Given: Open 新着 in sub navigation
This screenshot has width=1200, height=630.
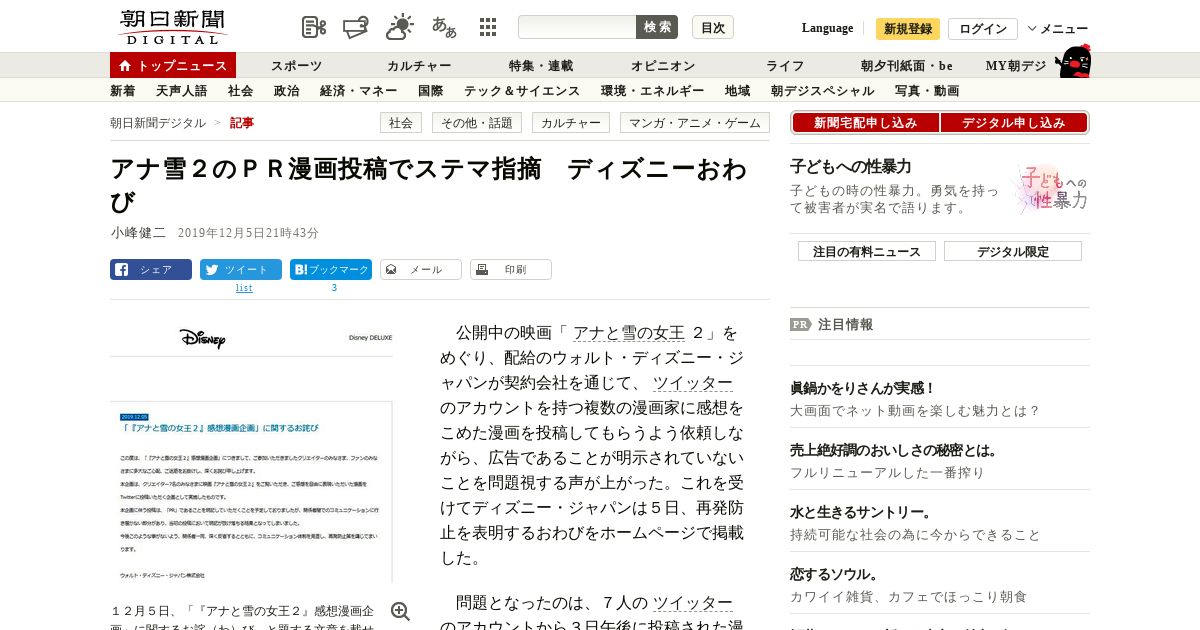Looking at the screenshot, I should pos(123,91).
